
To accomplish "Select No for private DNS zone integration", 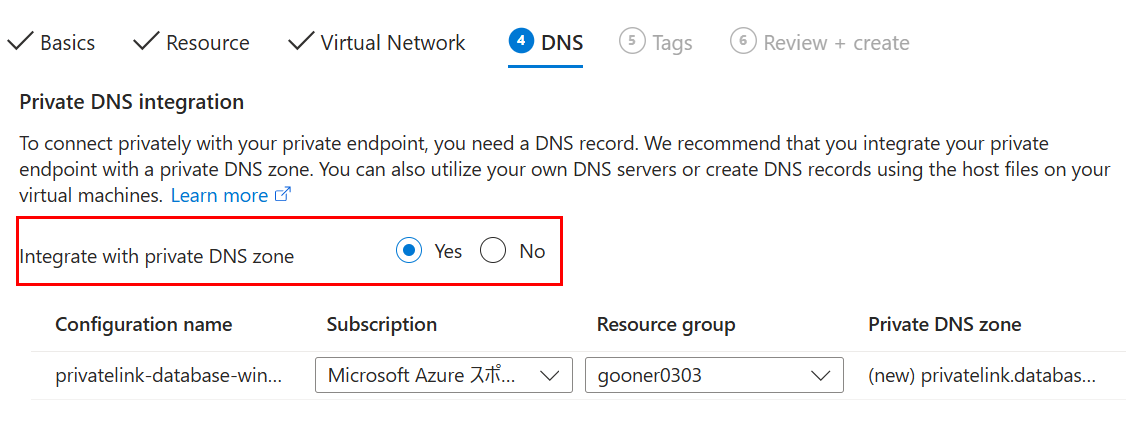I will click(493, 252).
